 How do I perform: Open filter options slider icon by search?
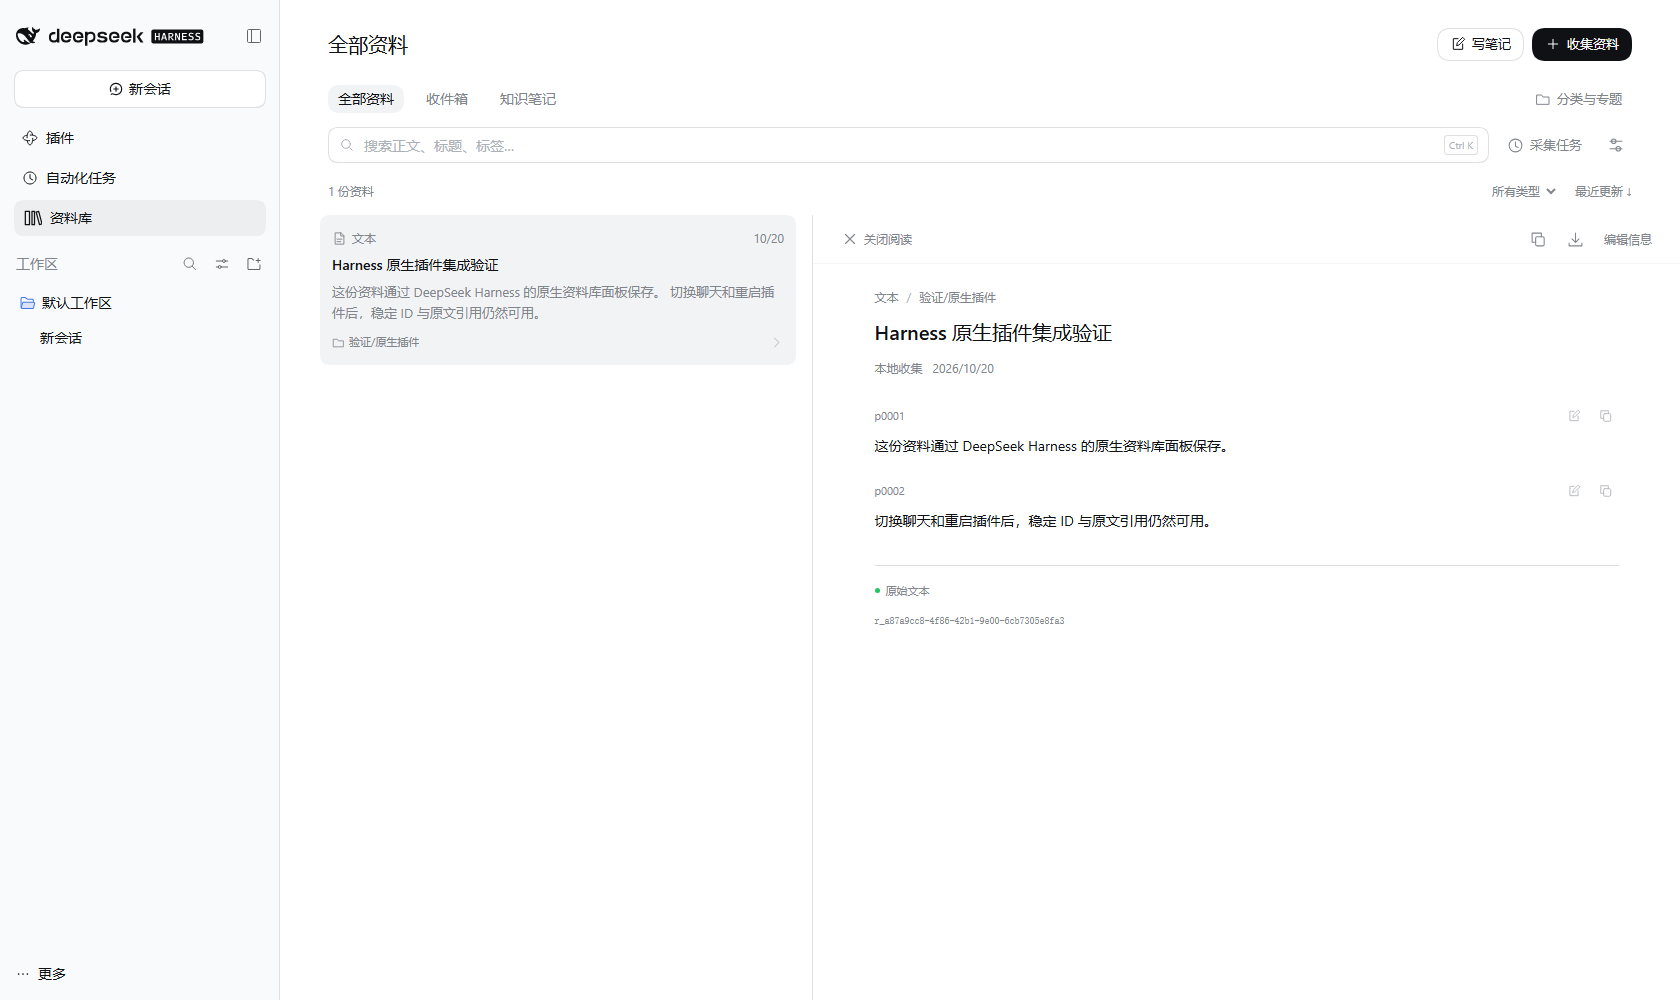click(1615, 145)
